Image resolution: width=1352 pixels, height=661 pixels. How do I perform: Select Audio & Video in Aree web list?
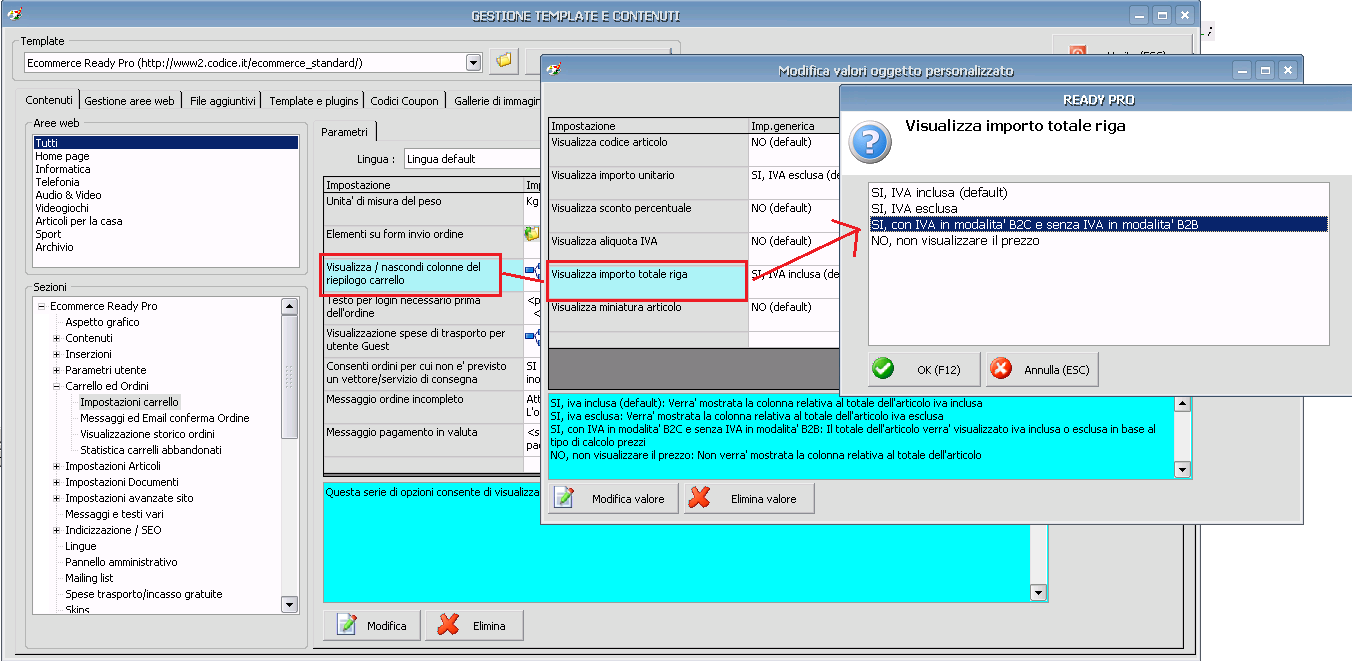coord(166,195)
